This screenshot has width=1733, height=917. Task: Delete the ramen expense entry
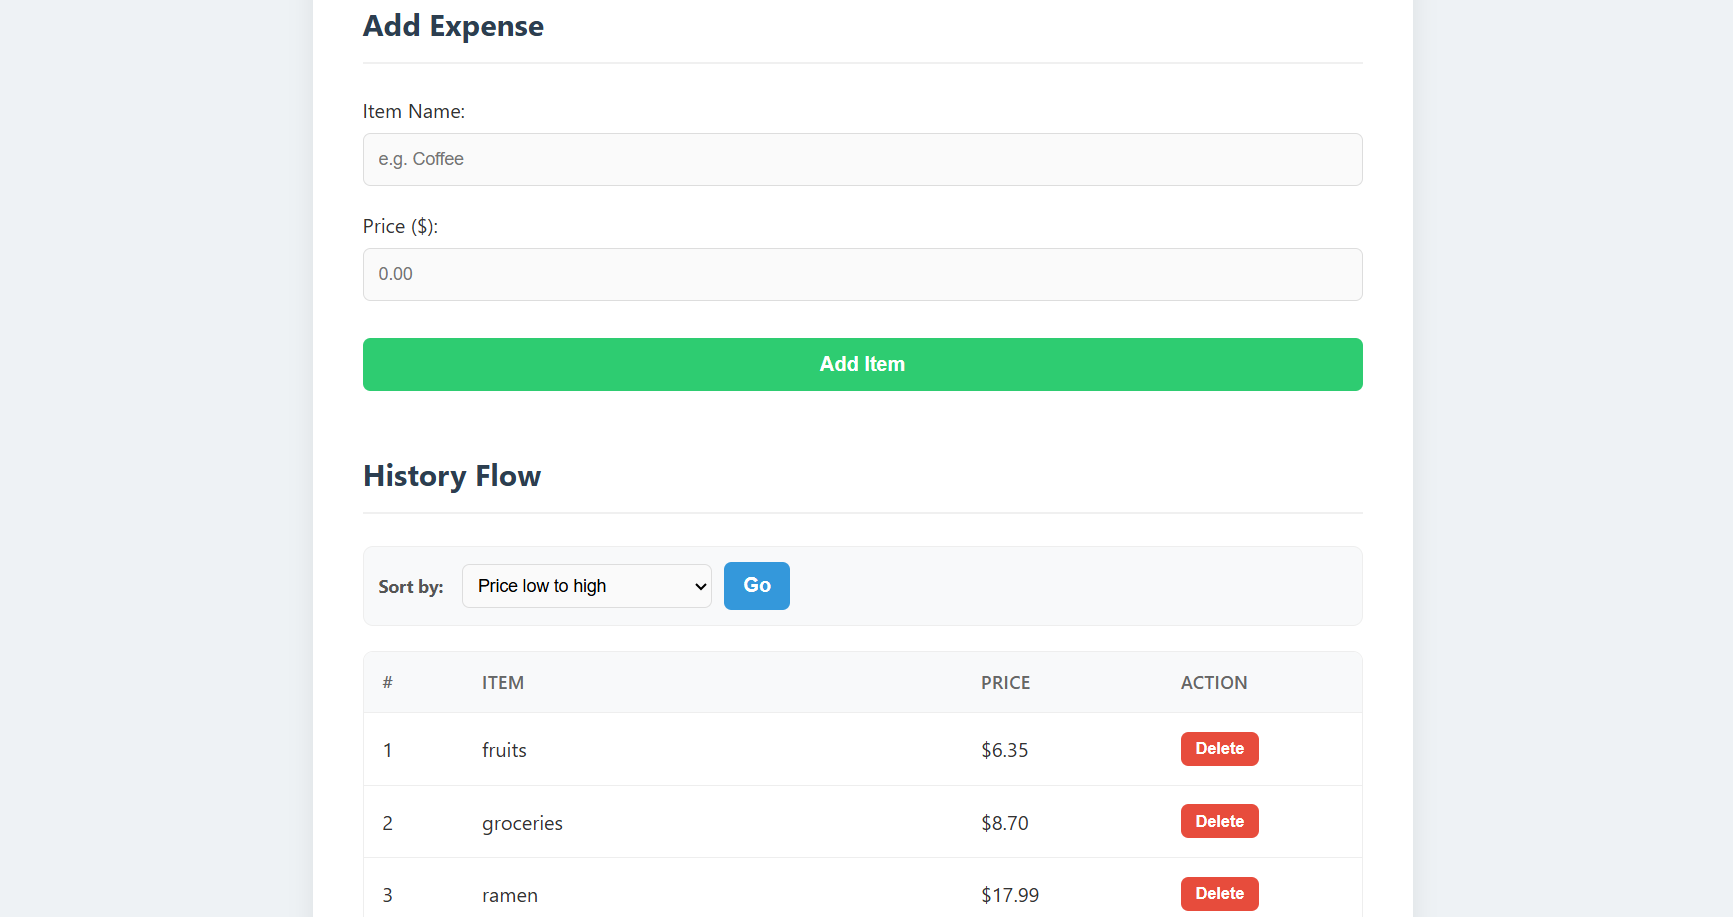point(1219,893)
